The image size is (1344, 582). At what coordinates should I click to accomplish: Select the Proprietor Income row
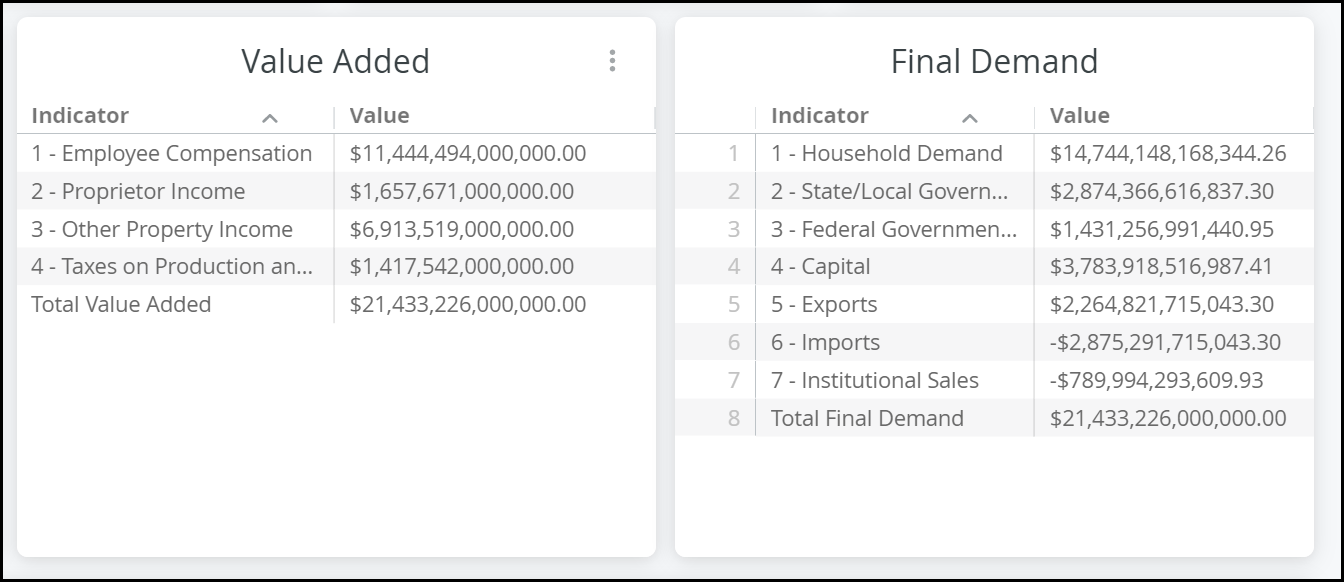[336, 191]
